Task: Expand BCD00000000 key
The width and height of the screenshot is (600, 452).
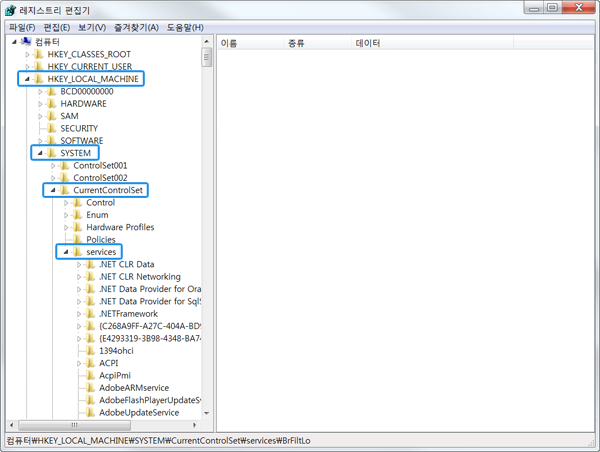Action: coord(40,91)
